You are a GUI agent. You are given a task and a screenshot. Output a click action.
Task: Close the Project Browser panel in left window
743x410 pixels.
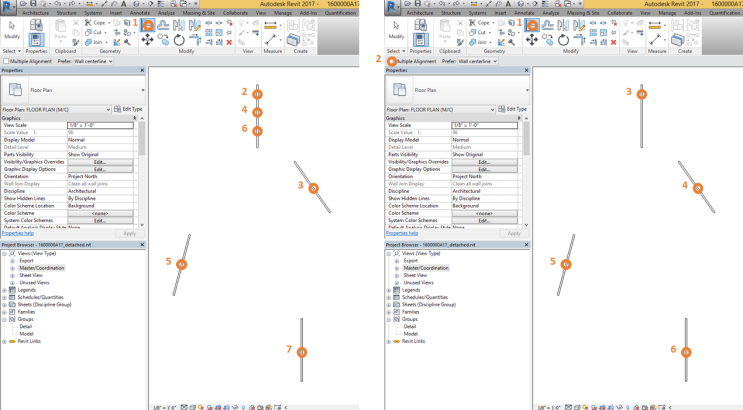click(142, 245)
